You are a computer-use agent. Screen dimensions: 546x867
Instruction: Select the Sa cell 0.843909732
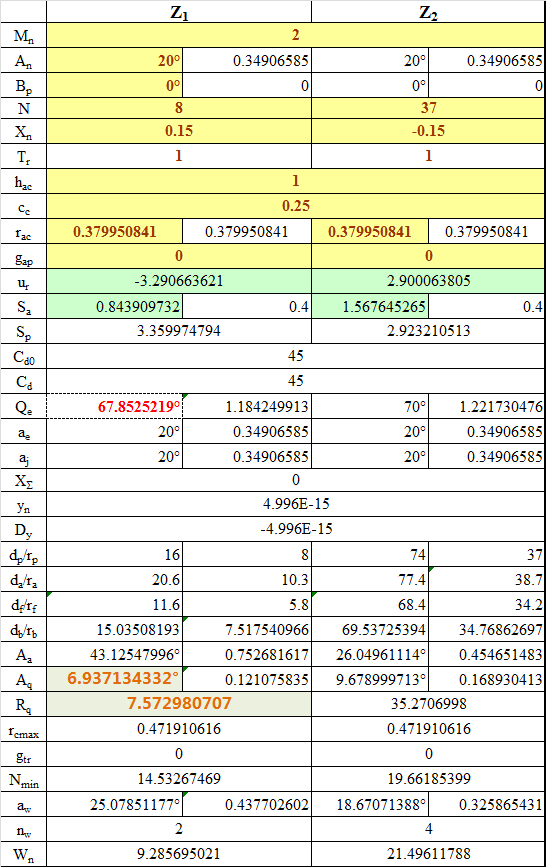pos(115,306)
